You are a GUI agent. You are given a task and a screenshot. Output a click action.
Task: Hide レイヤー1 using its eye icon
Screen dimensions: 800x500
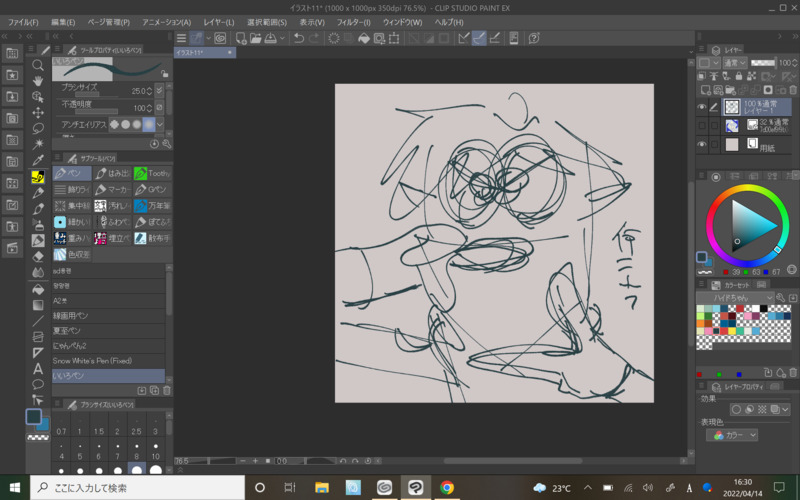click(x=702, y=107)
